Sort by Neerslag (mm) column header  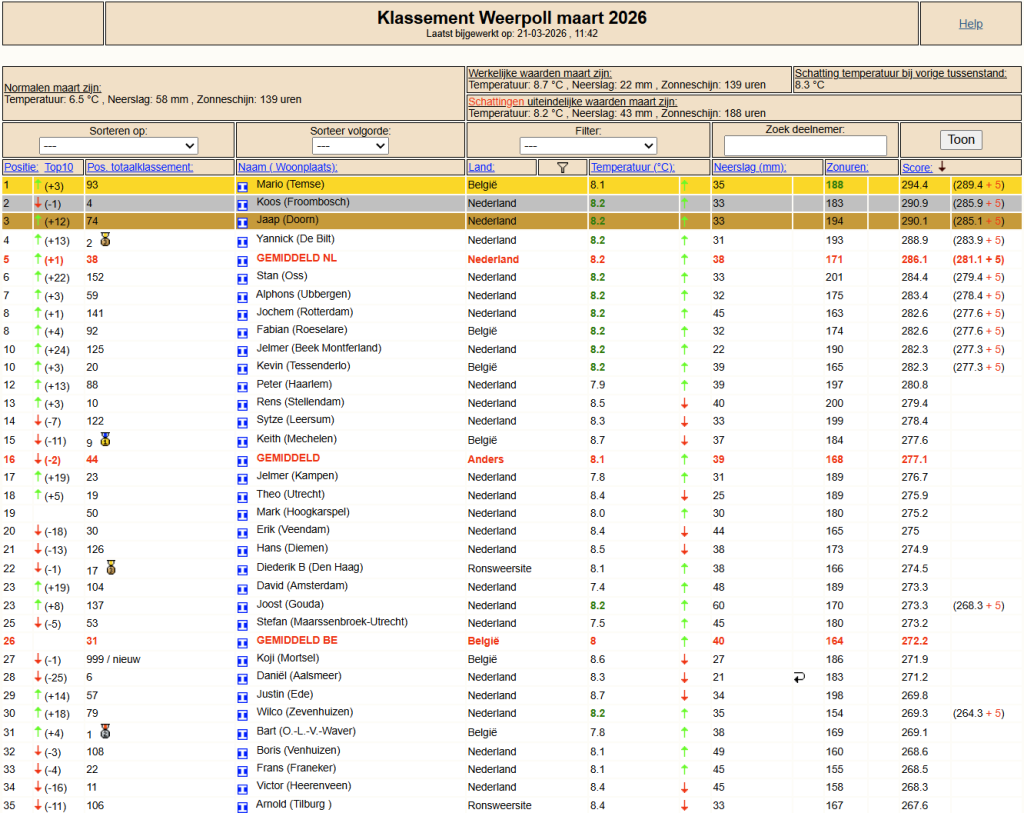(x=751, y=167)
